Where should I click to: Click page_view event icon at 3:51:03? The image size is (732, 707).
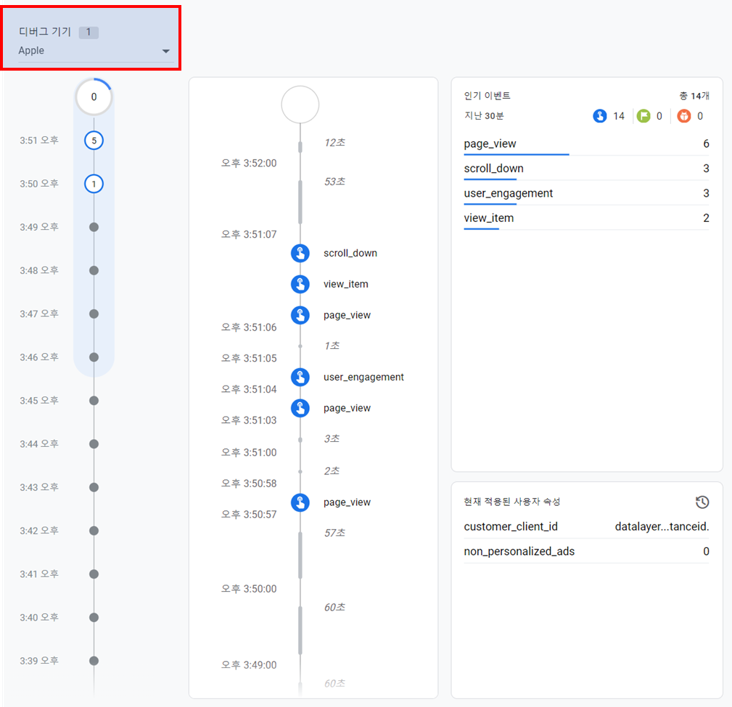tap(300, 408)
